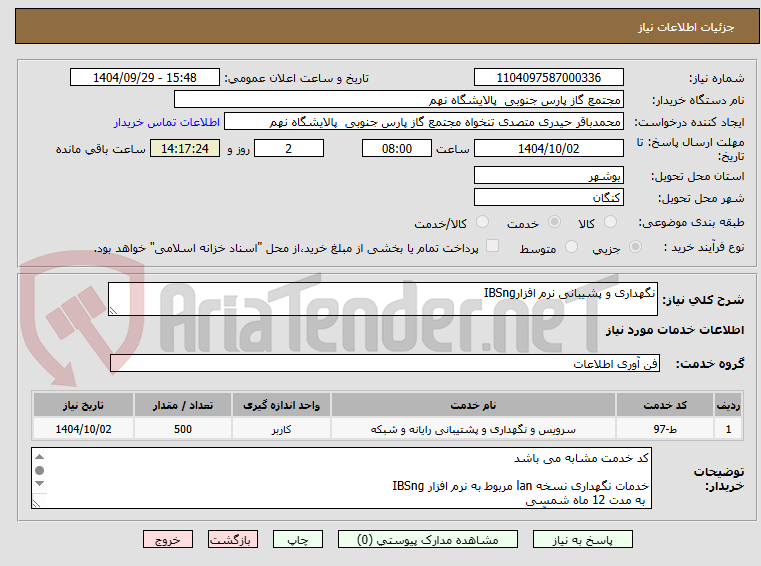Open اطلاعات تماس خریدار link

[167, 122]
